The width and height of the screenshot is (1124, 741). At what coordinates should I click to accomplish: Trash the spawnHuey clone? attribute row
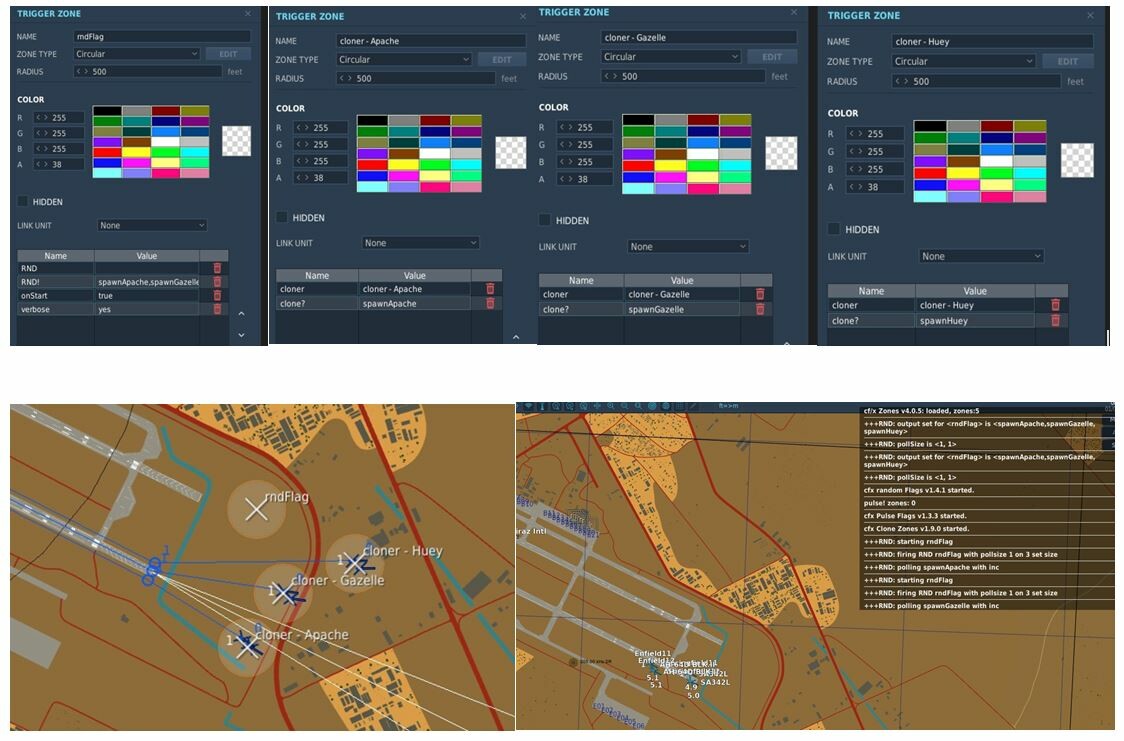point(1055,320)
